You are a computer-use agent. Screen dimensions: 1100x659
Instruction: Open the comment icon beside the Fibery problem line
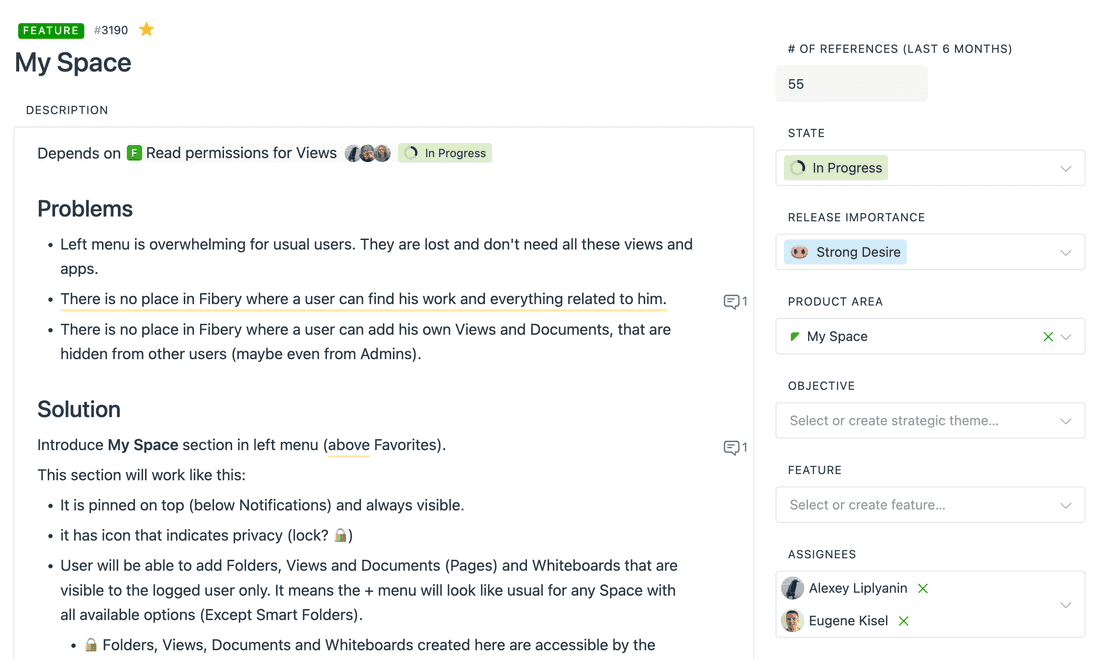click(733, 301)
